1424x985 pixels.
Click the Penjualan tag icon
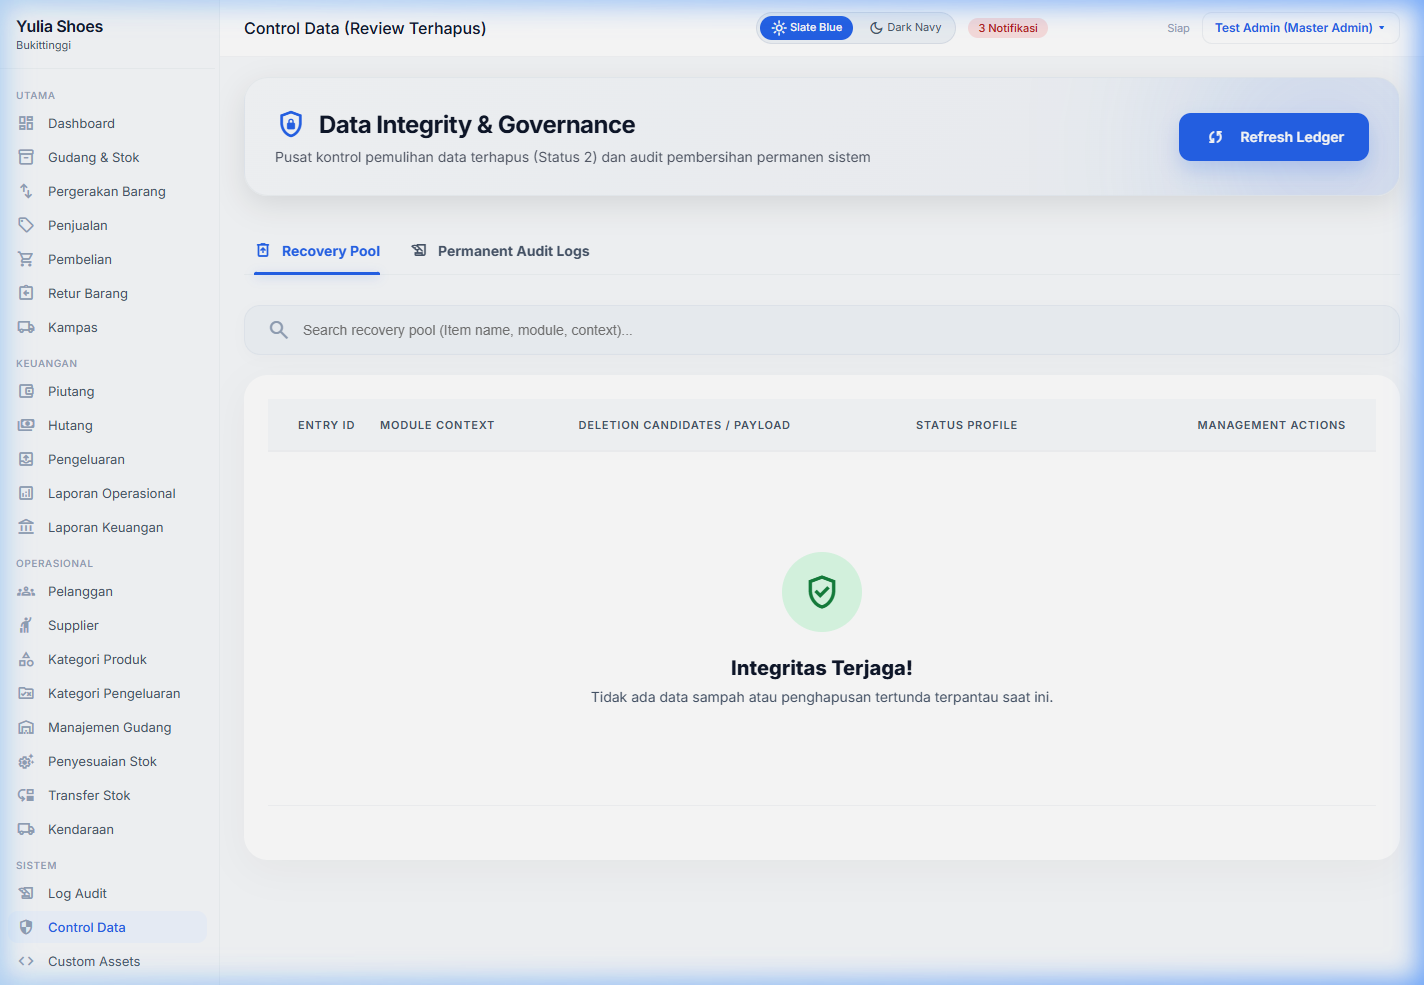(26, 225)
